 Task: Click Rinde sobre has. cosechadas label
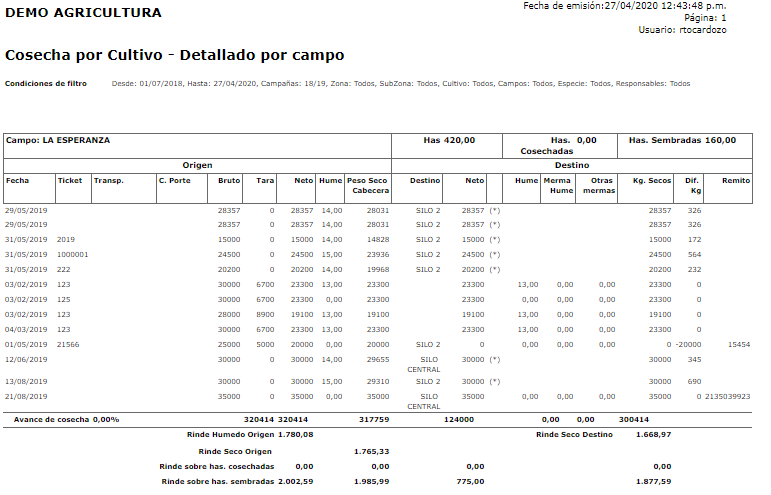[x=217, y=467]
